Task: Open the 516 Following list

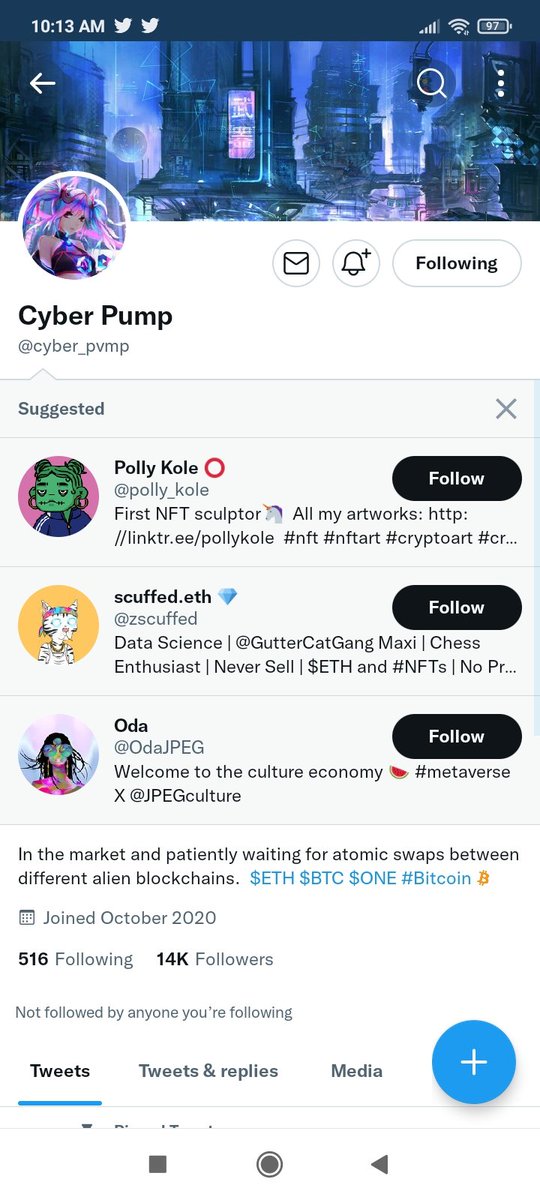Action: tap(75, 959)
